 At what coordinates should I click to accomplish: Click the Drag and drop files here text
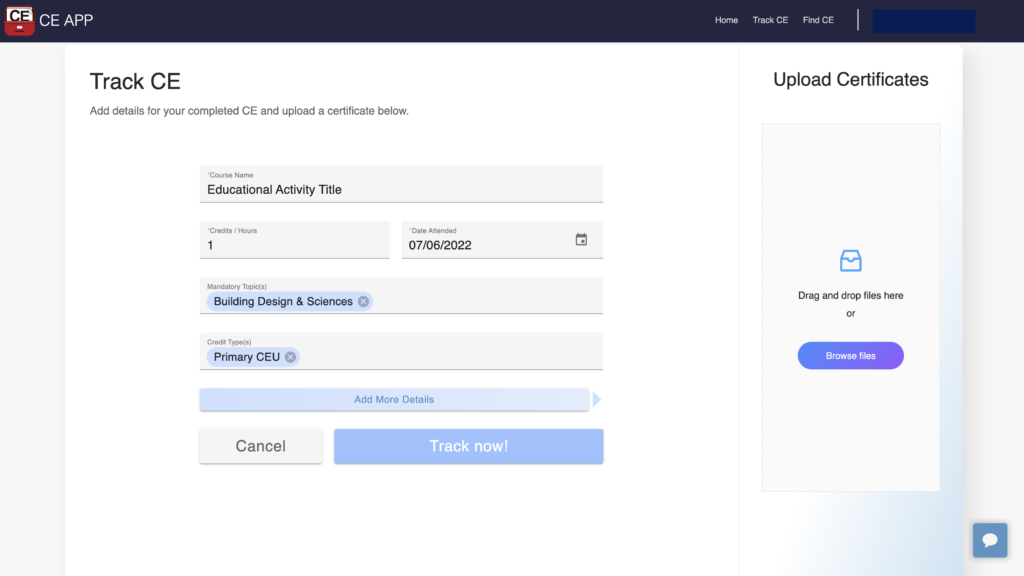(850, 295)
